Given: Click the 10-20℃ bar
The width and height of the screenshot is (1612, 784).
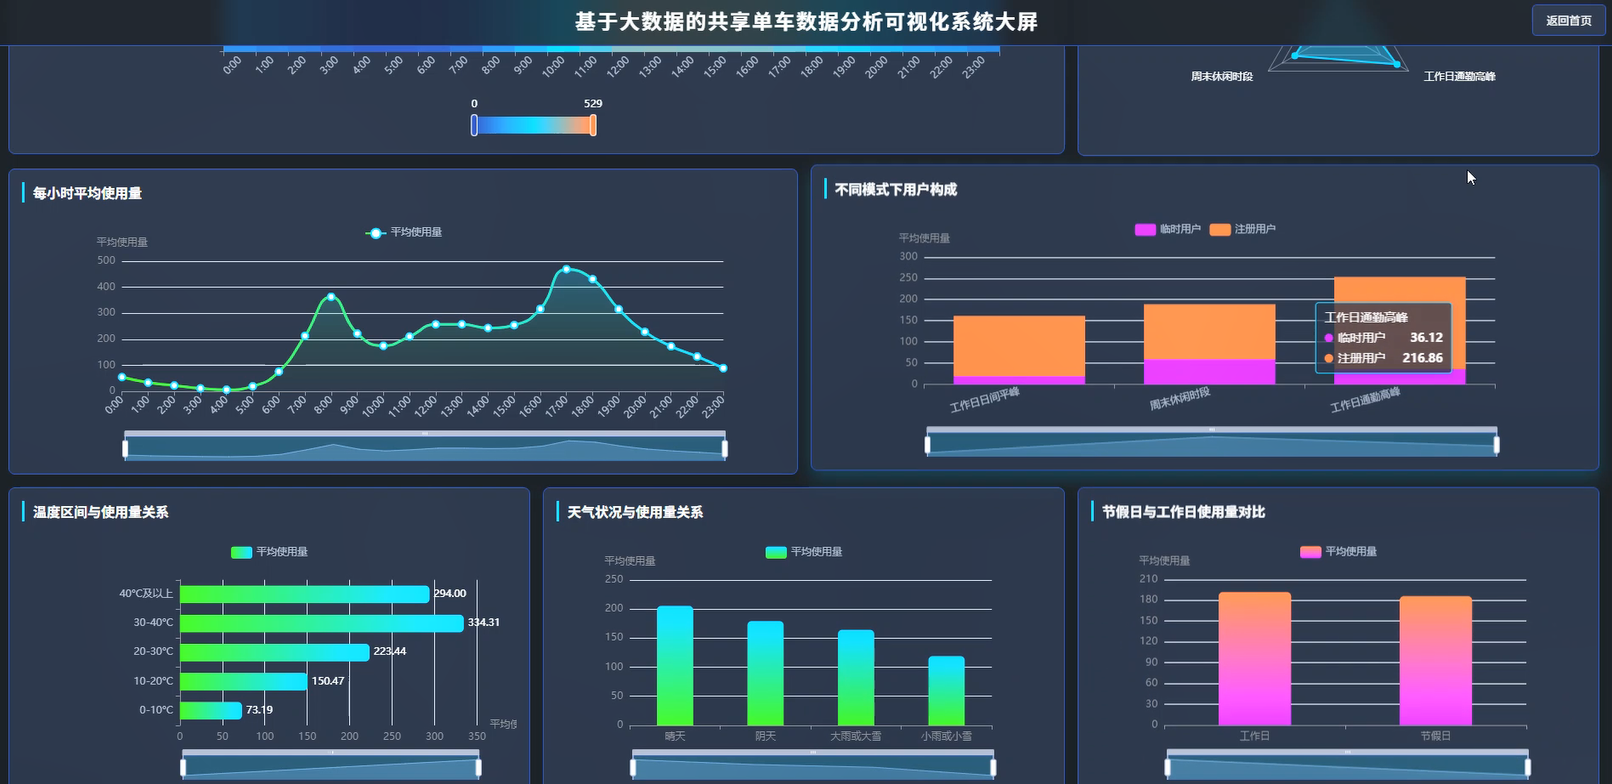Looking at the screenshot, I should tap(243, 681).
